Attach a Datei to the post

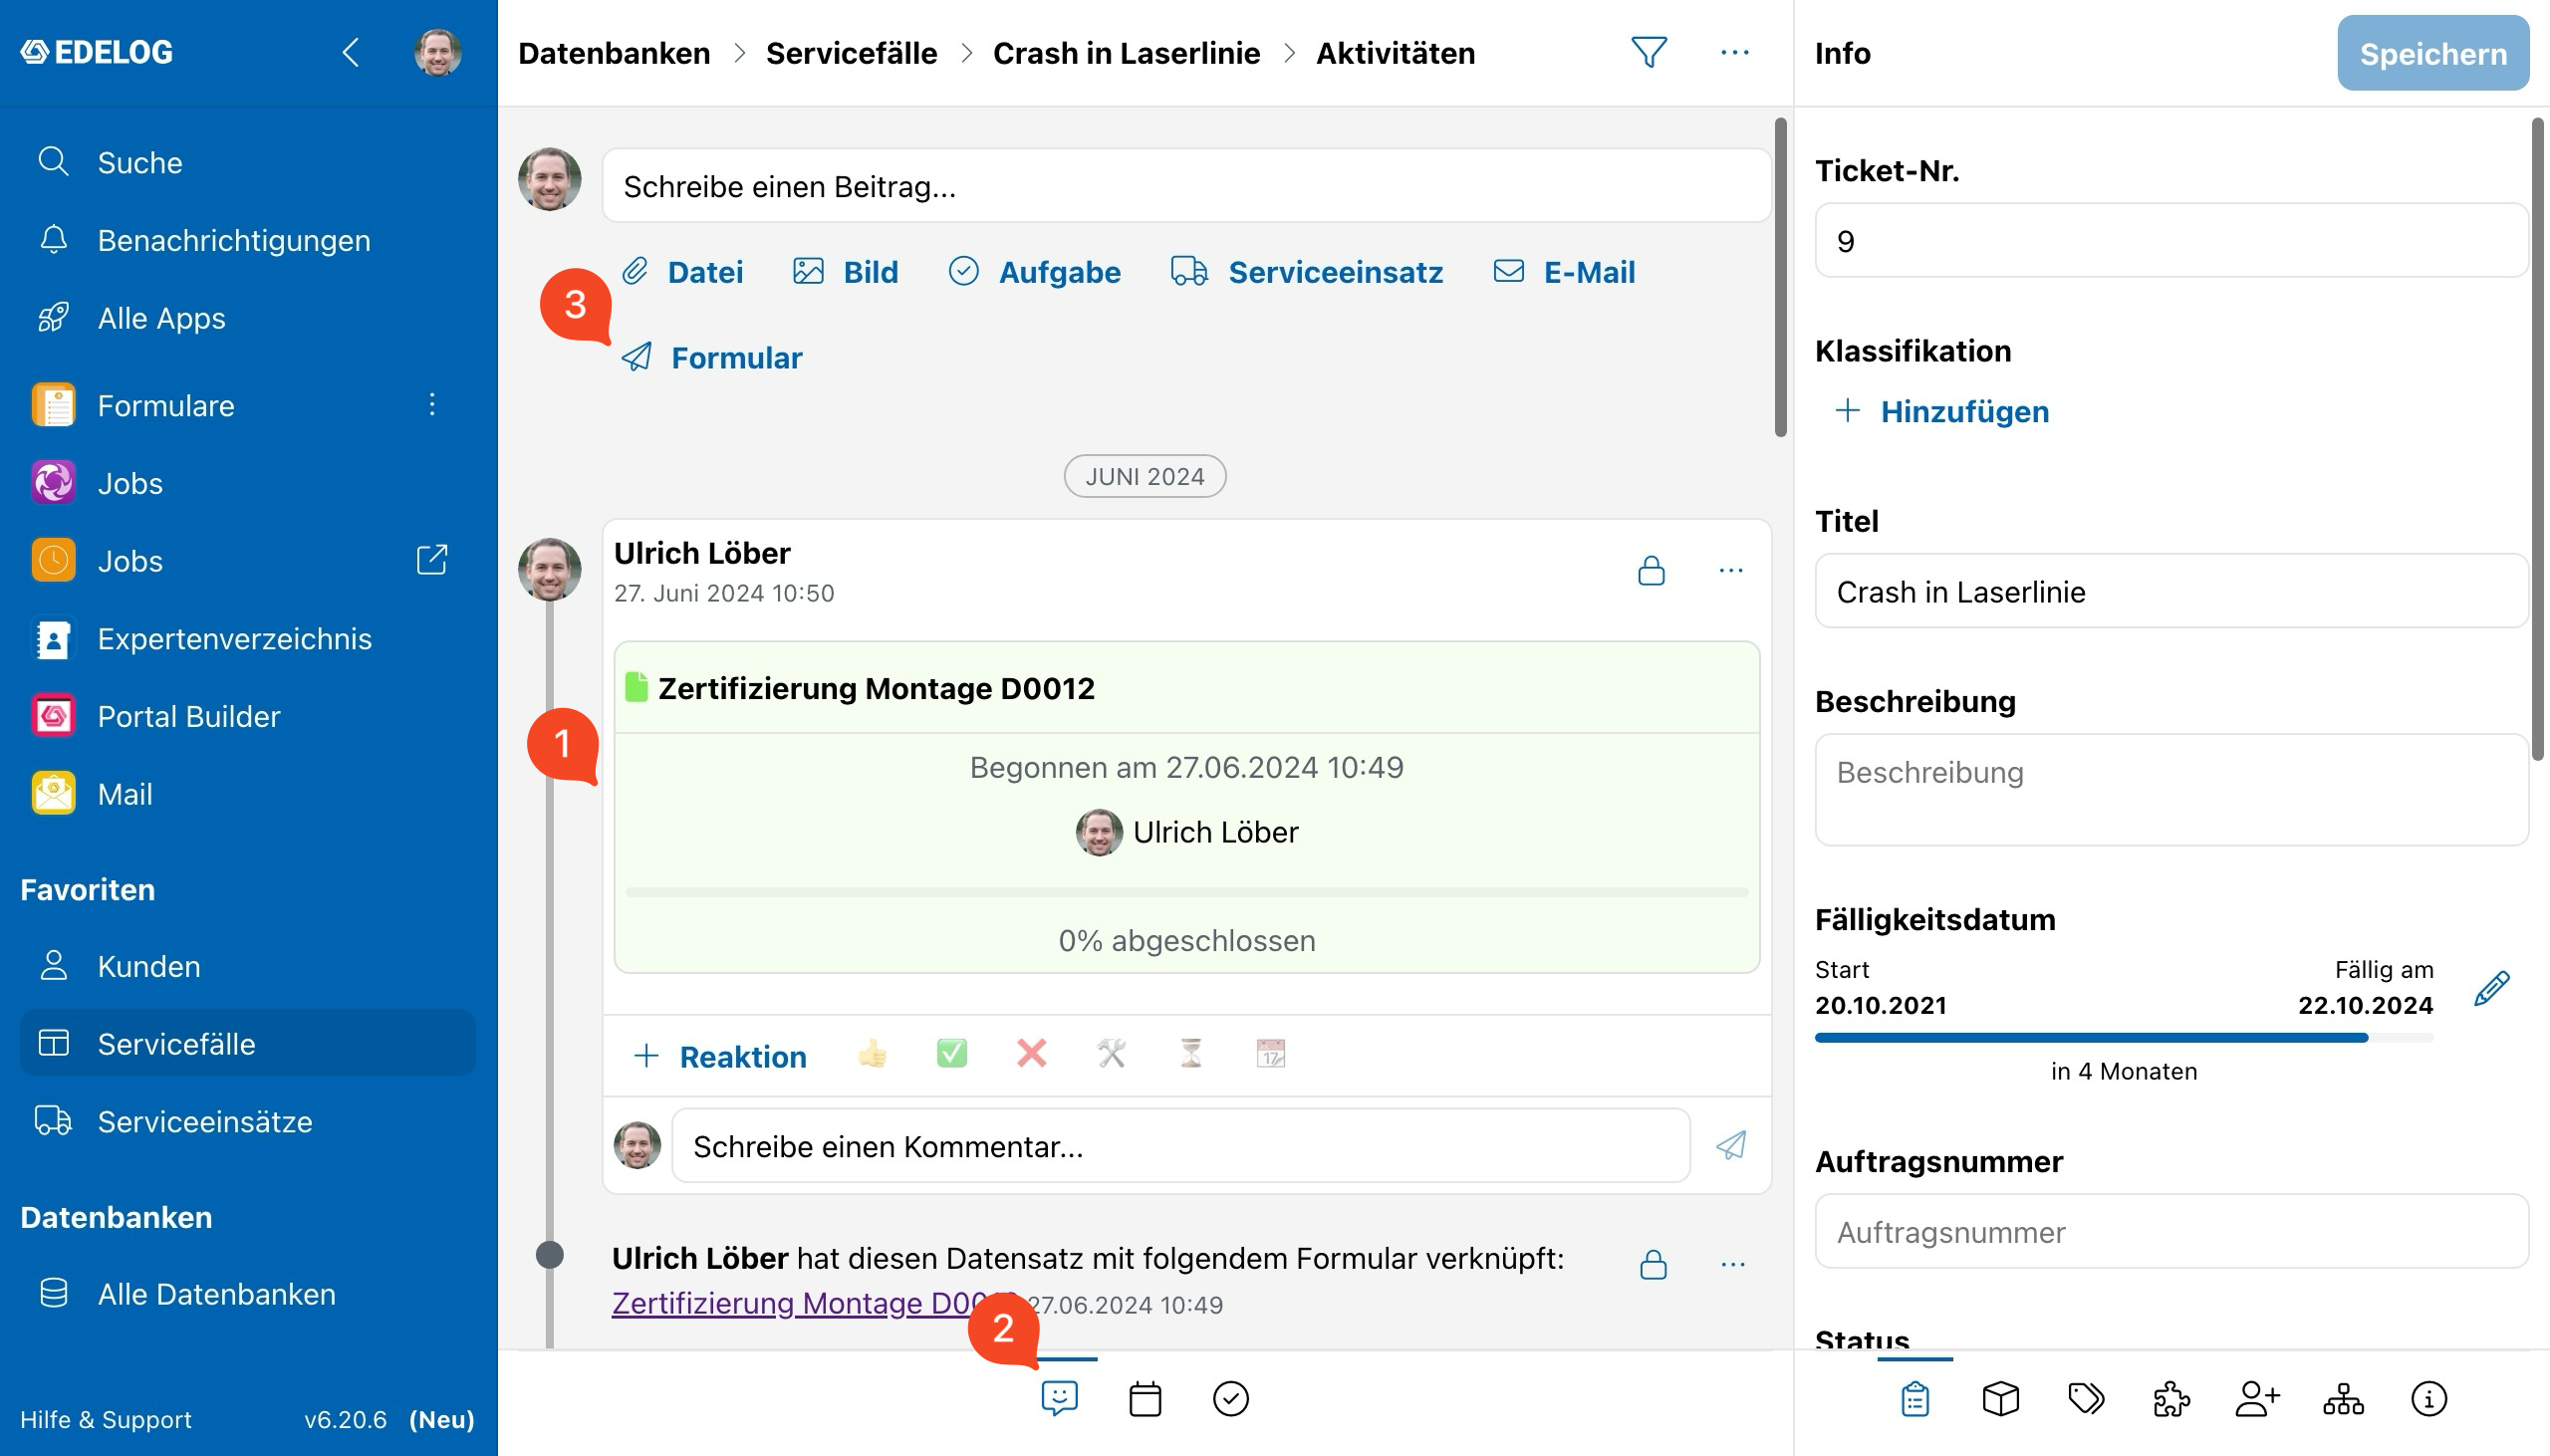(x=683, y=272)
